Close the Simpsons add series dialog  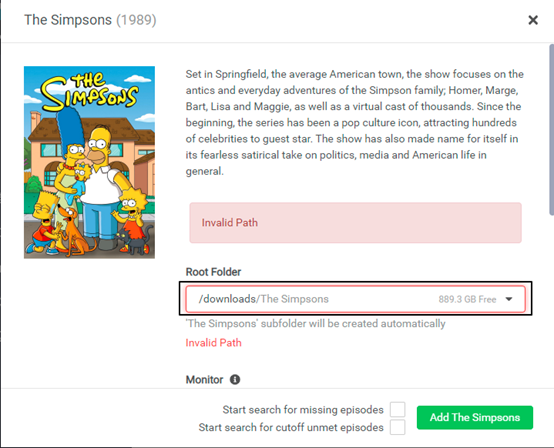pyautogui.click(x=533, y=20)
